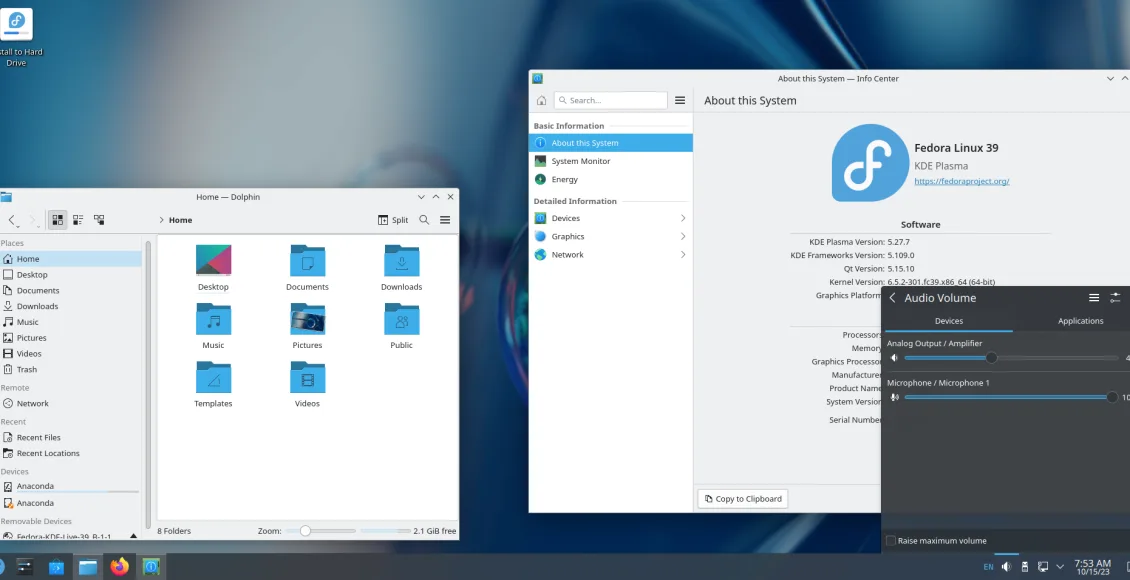
Task: Expand the Network category in Info Center
Action: (x=610, y=254)
